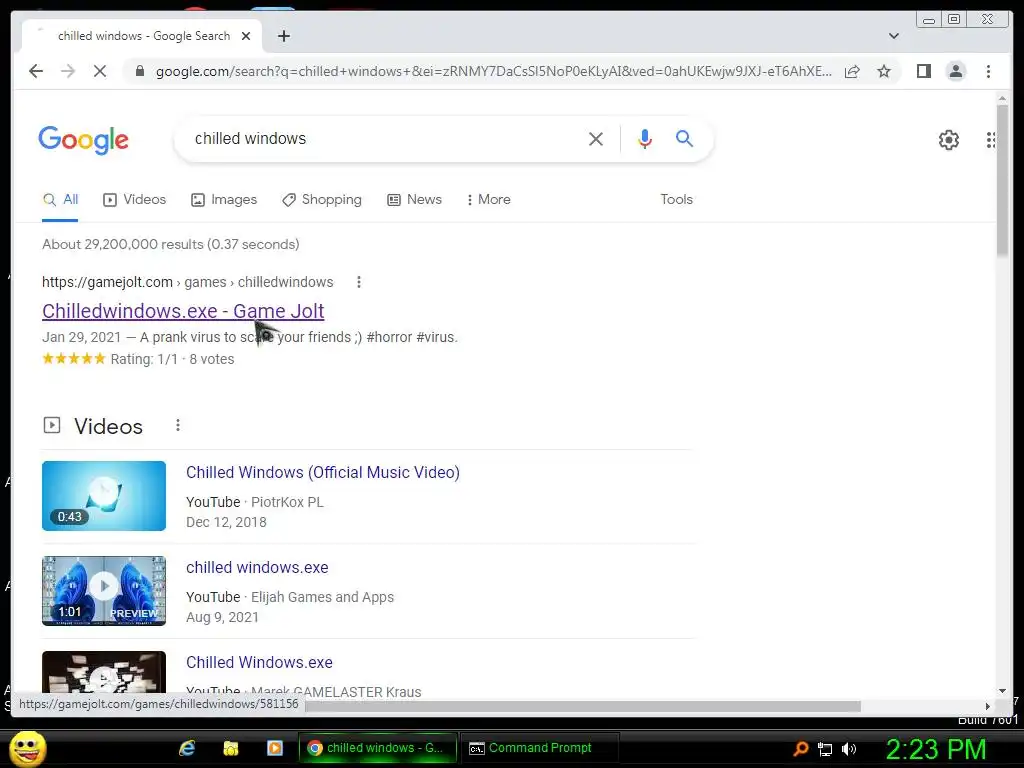Share this page via address bar icon
1024x768 pixels.
(x=852, y=71)
